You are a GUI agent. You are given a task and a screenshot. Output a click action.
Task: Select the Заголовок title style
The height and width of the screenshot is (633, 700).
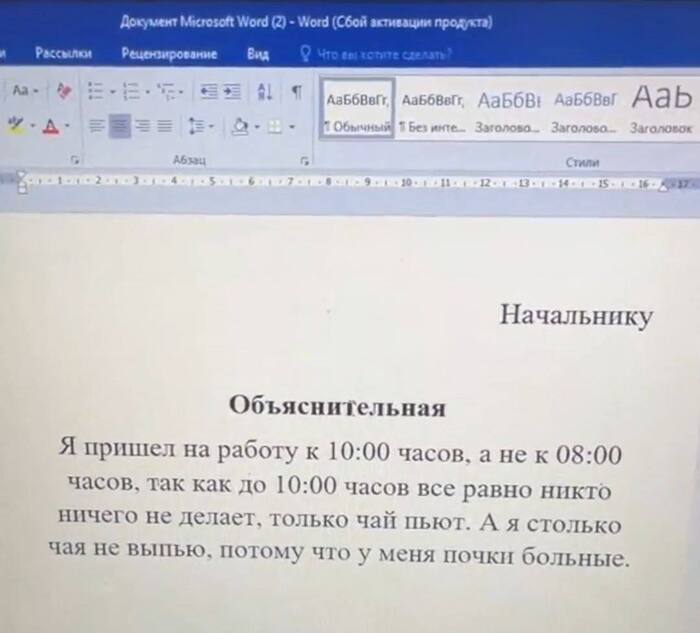pos(662,109)
